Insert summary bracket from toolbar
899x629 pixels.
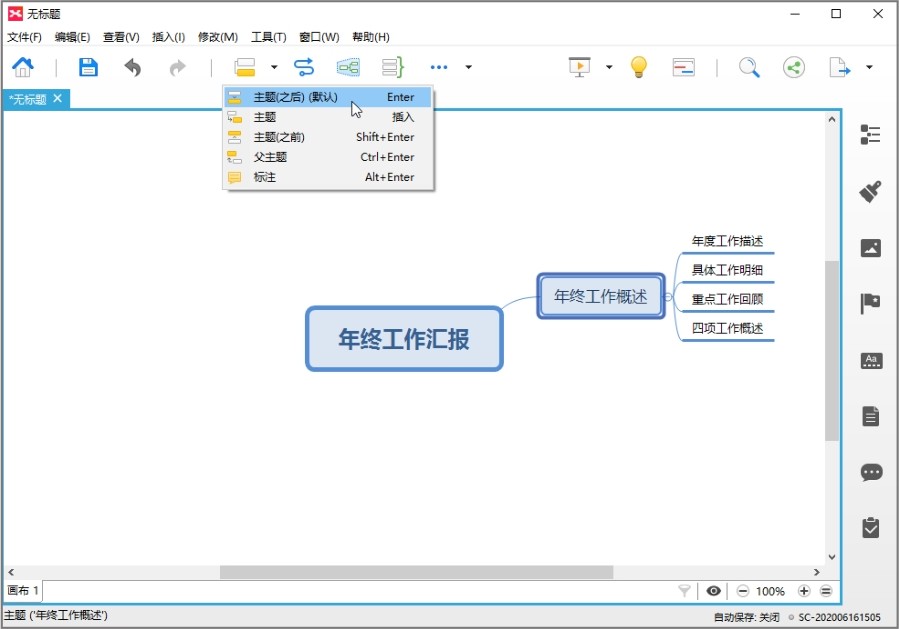392,67
